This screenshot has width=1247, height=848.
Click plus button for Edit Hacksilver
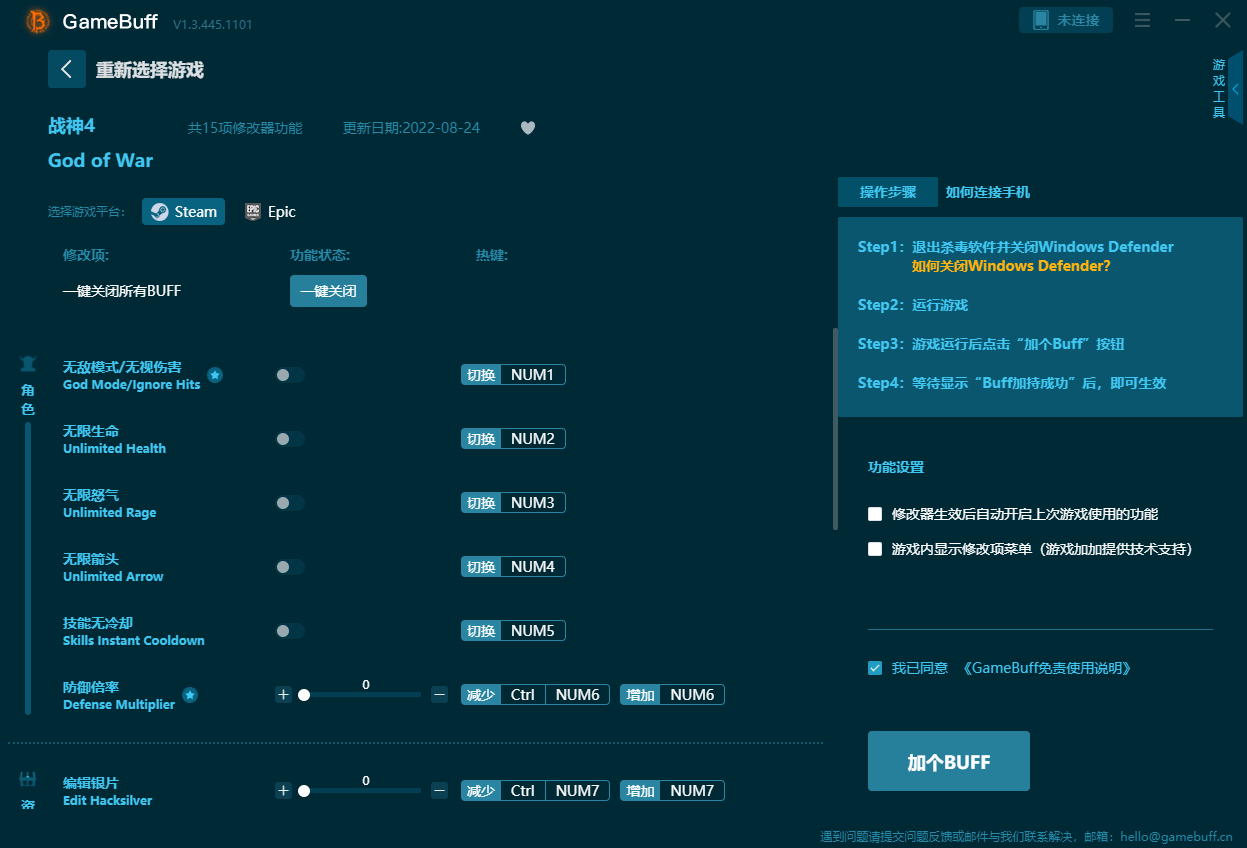[x=284, y=791]
